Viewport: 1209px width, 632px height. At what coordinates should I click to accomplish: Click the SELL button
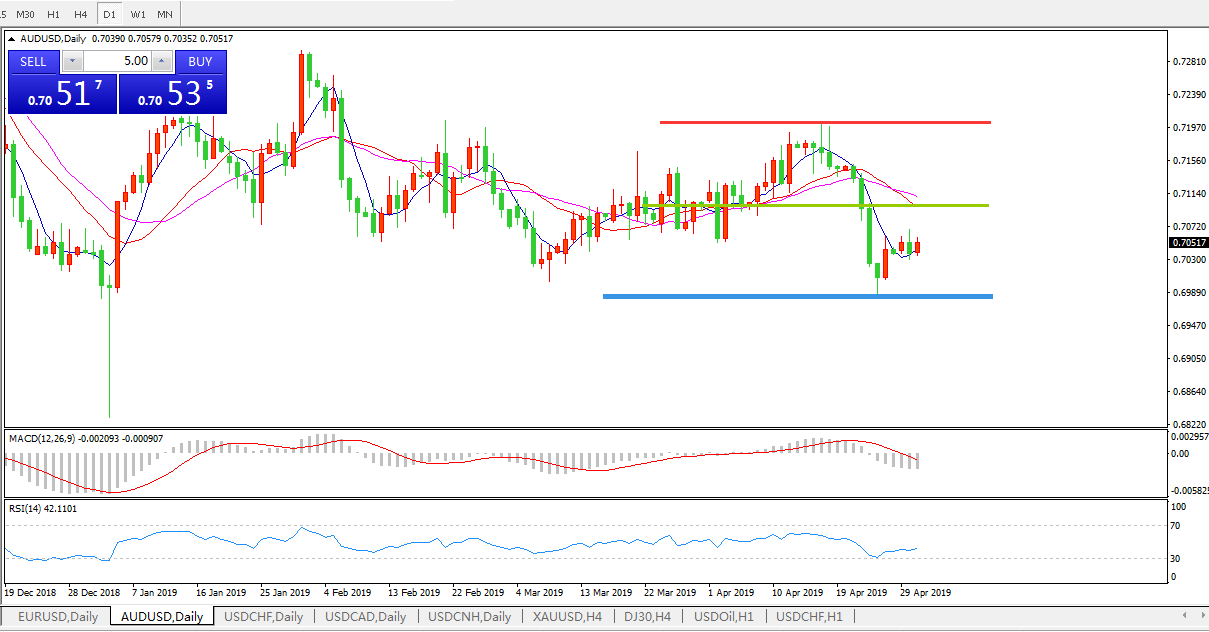pos(33,62)
